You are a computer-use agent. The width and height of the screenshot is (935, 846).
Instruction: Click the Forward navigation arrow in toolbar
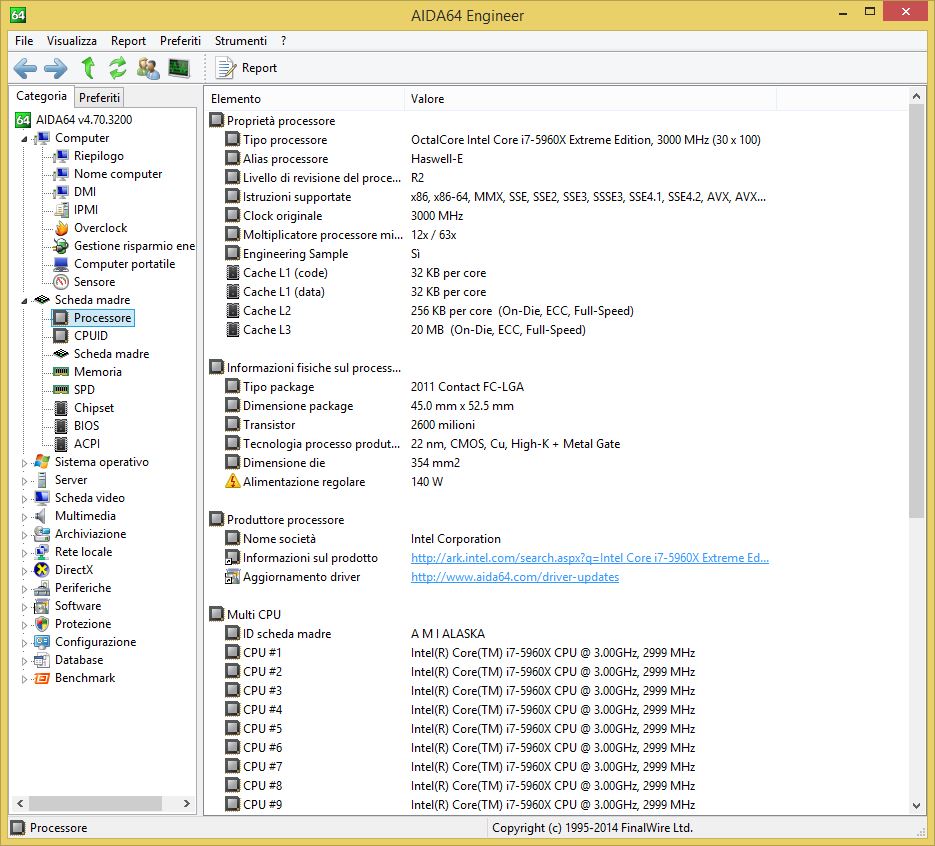tap(56, 68)
